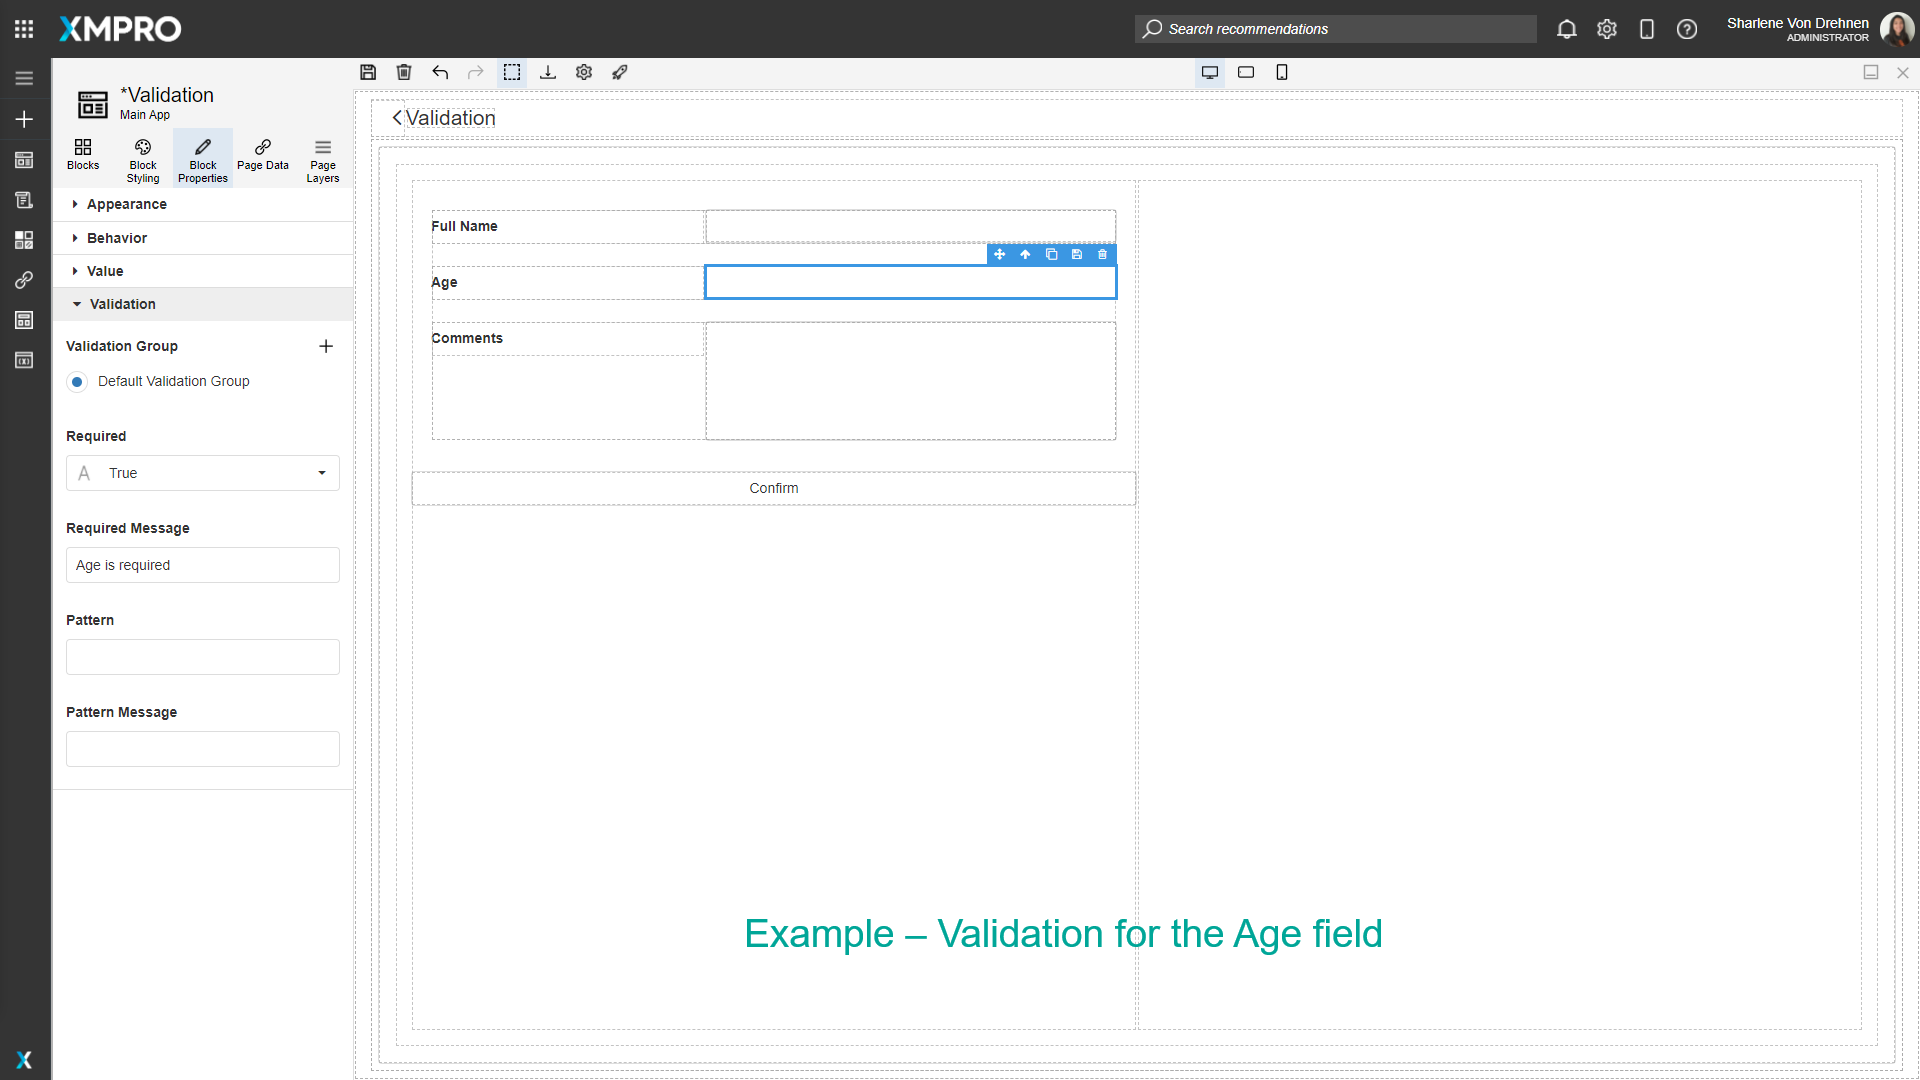Screen dimensions: 1920x1080
Task: Open the search recommendations bar
Action: (1335, 29)
